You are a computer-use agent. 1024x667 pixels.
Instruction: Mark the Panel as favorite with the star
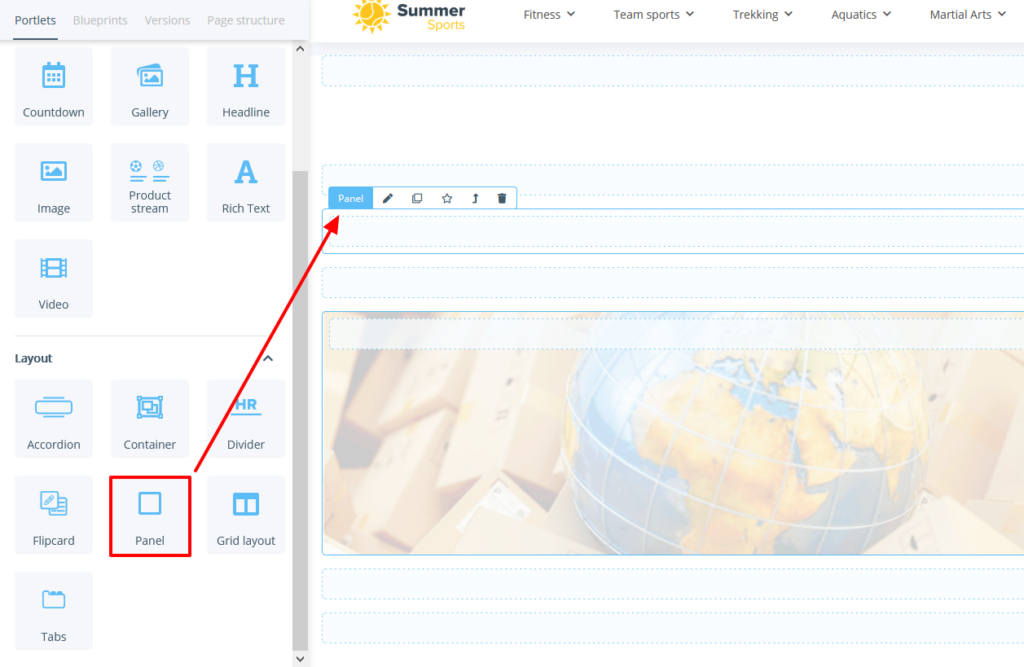pos(446,198)
